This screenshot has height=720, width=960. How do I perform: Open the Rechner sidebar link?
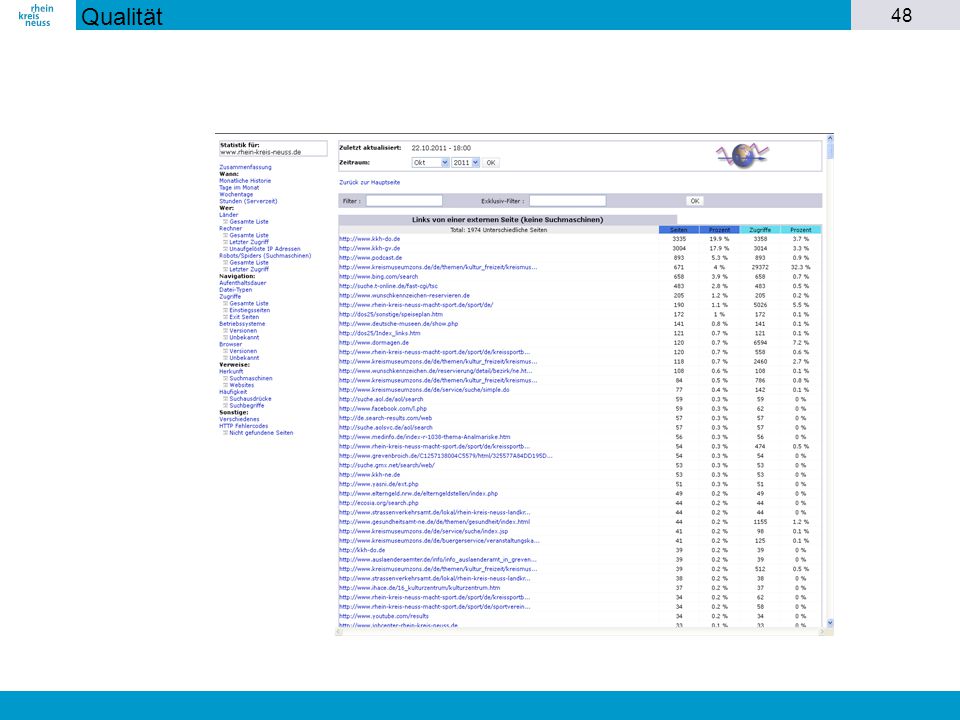pos(230,228)
